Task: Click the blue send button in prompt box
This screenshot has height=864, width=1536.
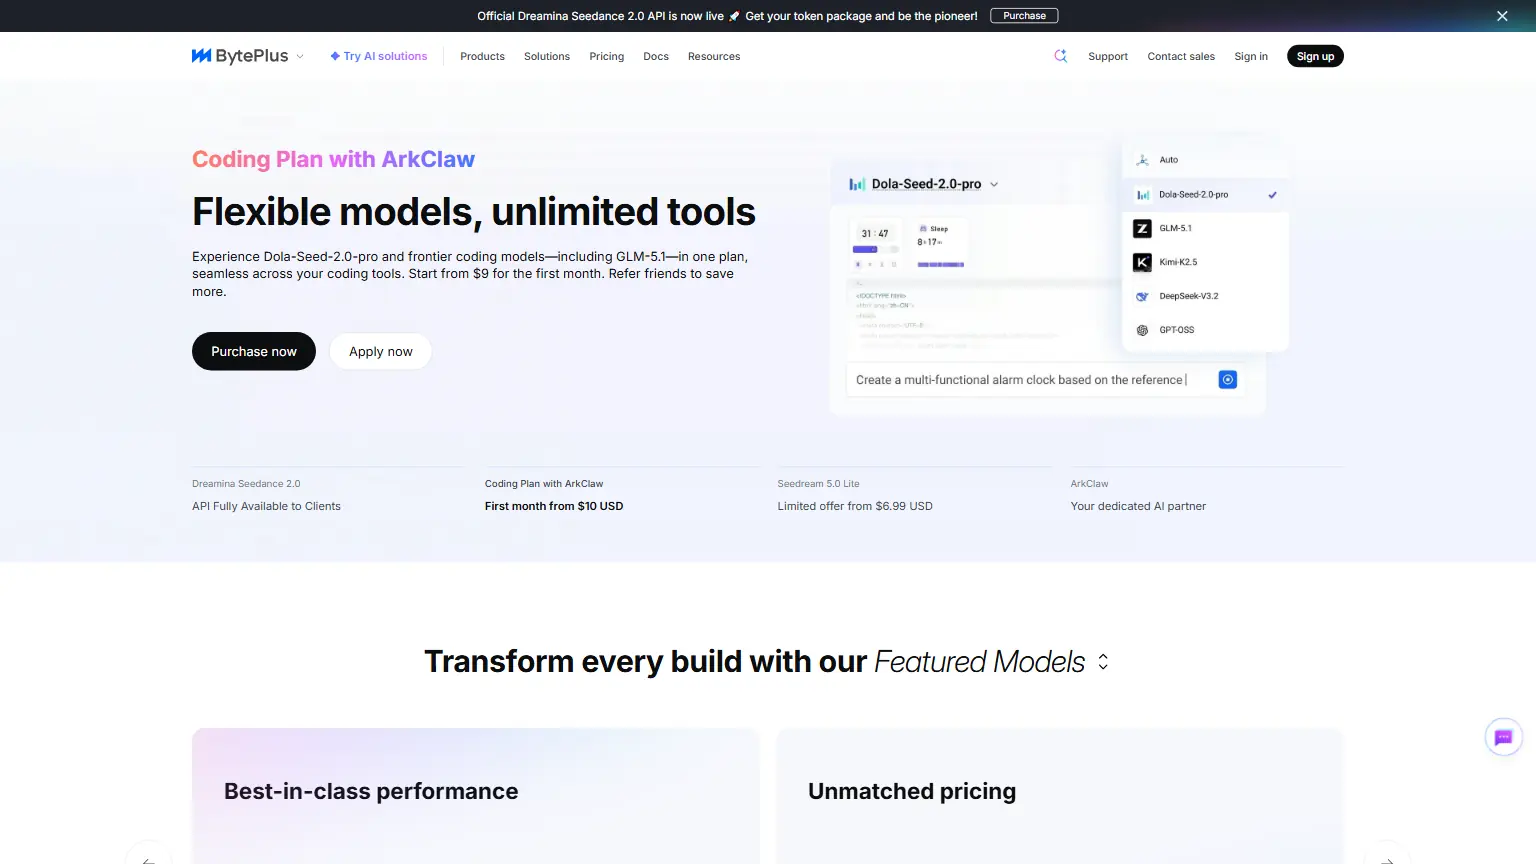Action: tap(1228, 380)
